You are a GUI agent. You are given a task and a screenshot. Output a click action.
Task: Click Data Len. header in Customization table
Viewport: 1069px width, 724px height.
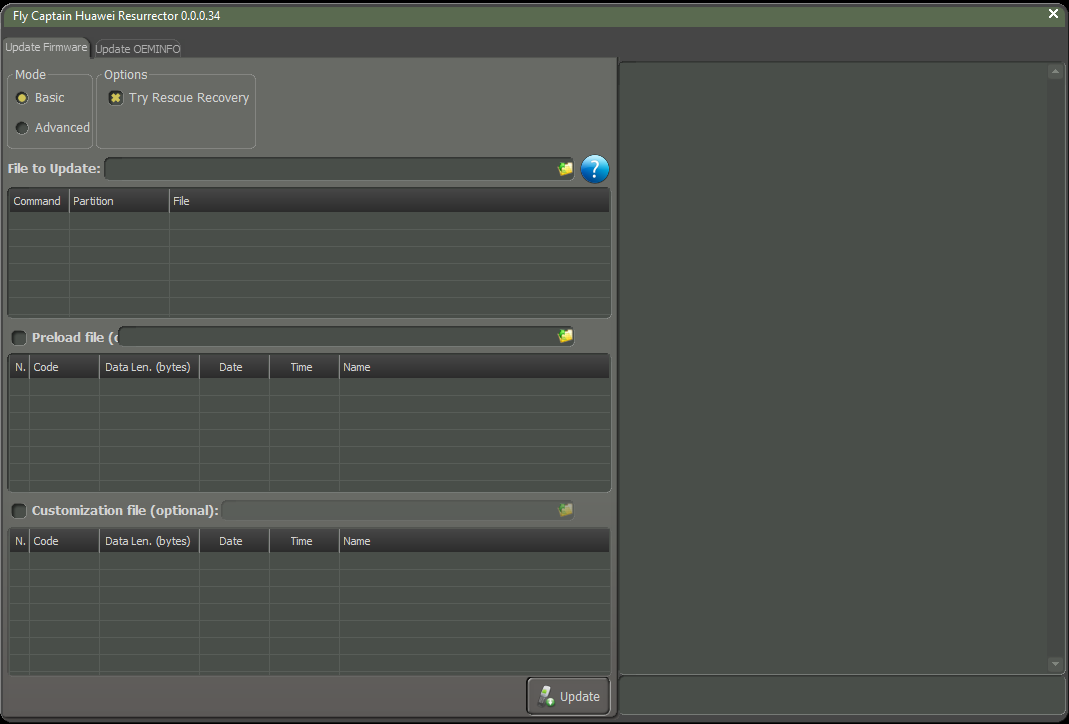coord(149,541)
